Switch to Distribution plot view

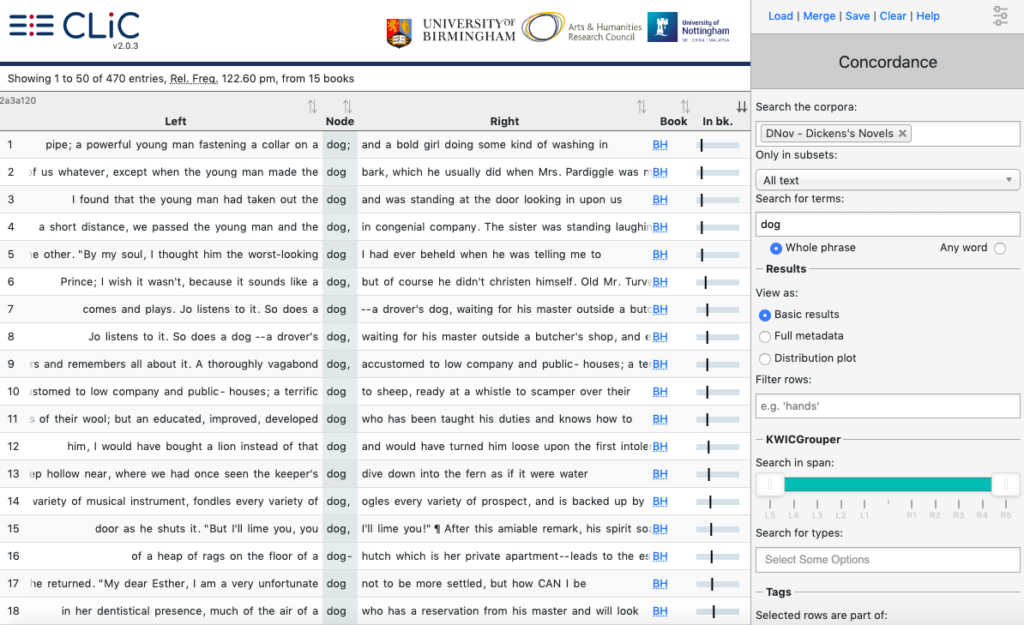[765, 358]
